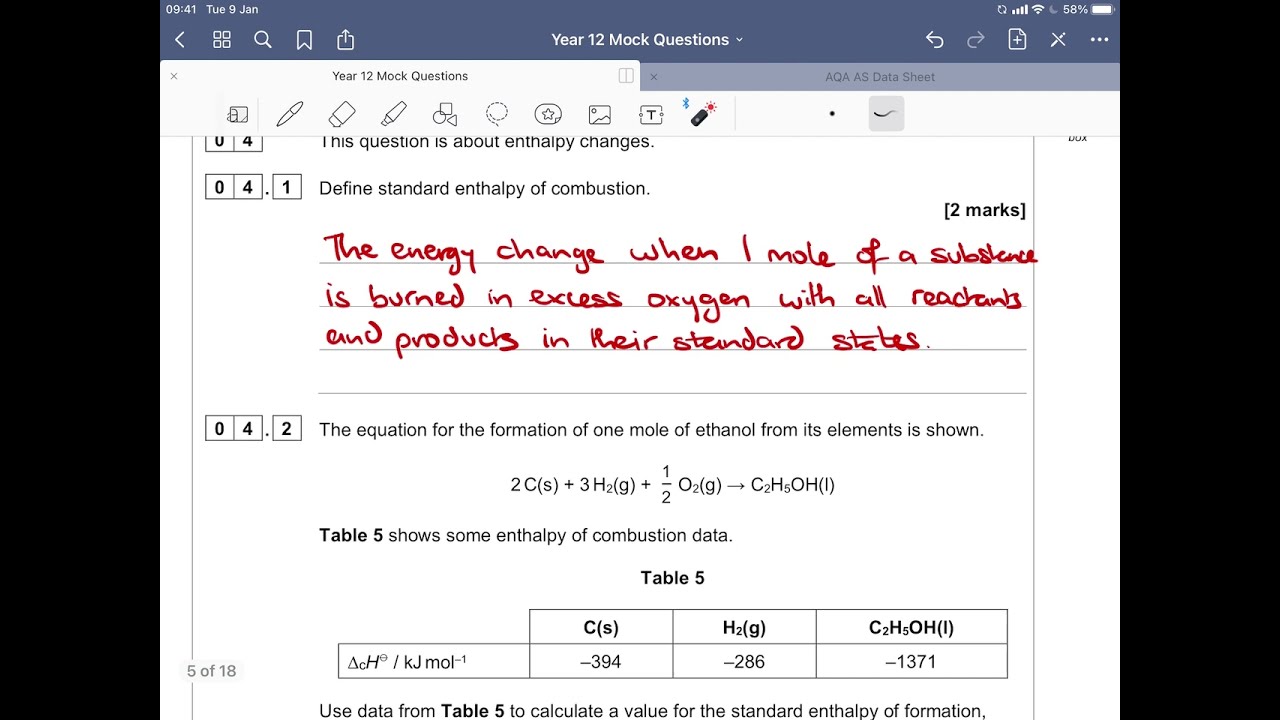Switch to the Year 12 Mock Questions tab
The height and width of the screenshot is (720, 1280).
[x=400, y=76]
